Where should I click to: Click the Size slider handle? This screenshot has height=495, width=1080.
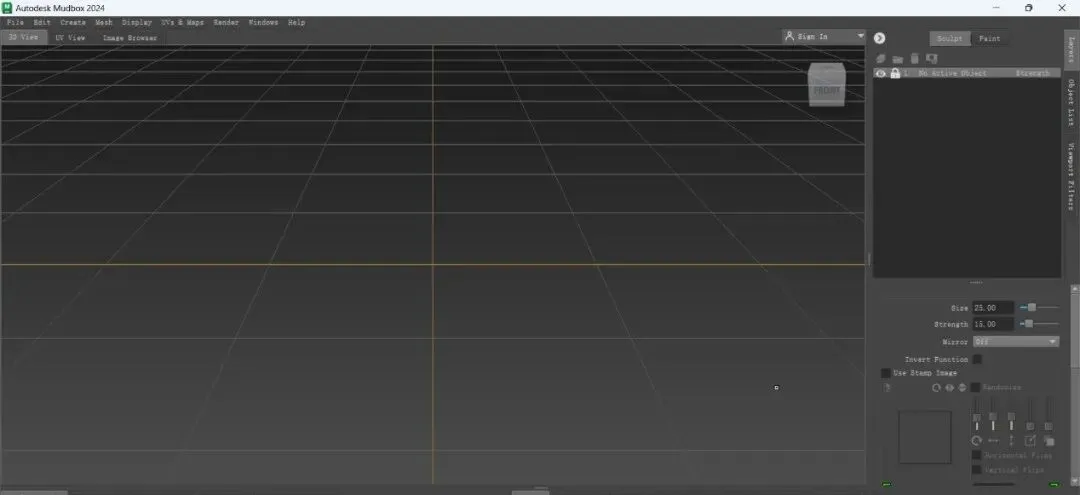click(x=1031, y=308)
